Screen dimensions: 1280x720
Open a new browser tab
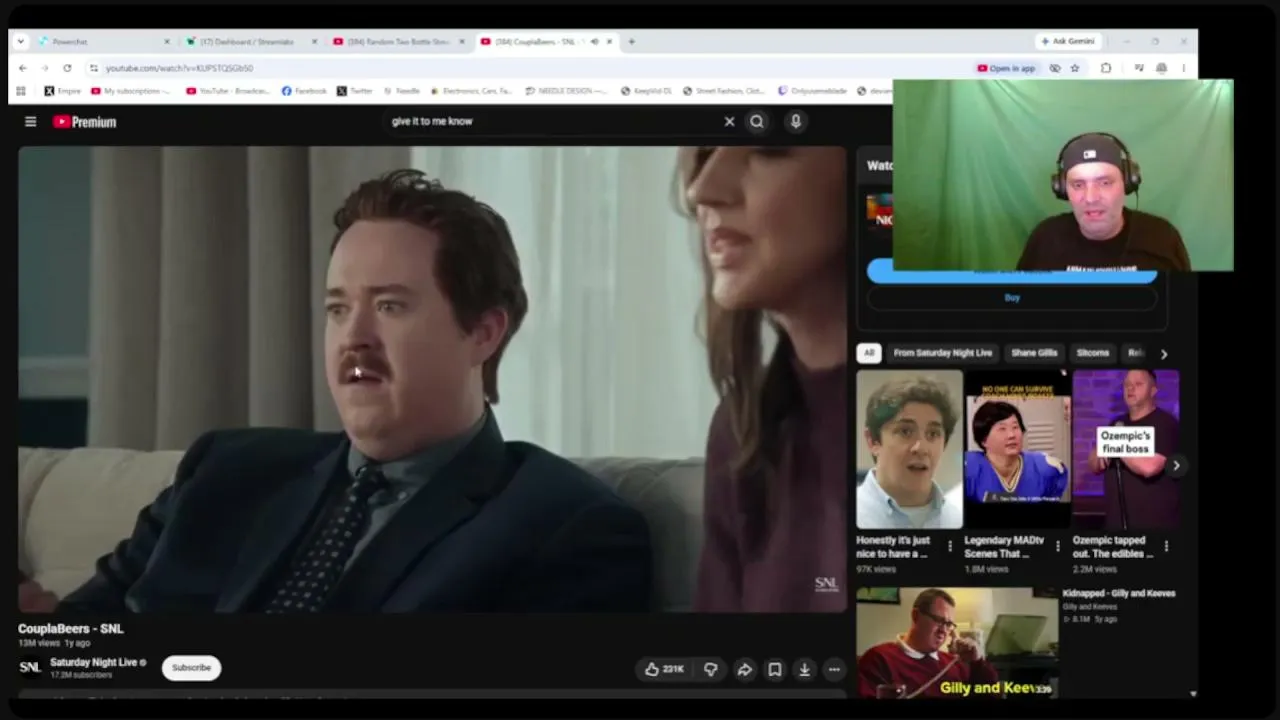click(x=631, y=42)
